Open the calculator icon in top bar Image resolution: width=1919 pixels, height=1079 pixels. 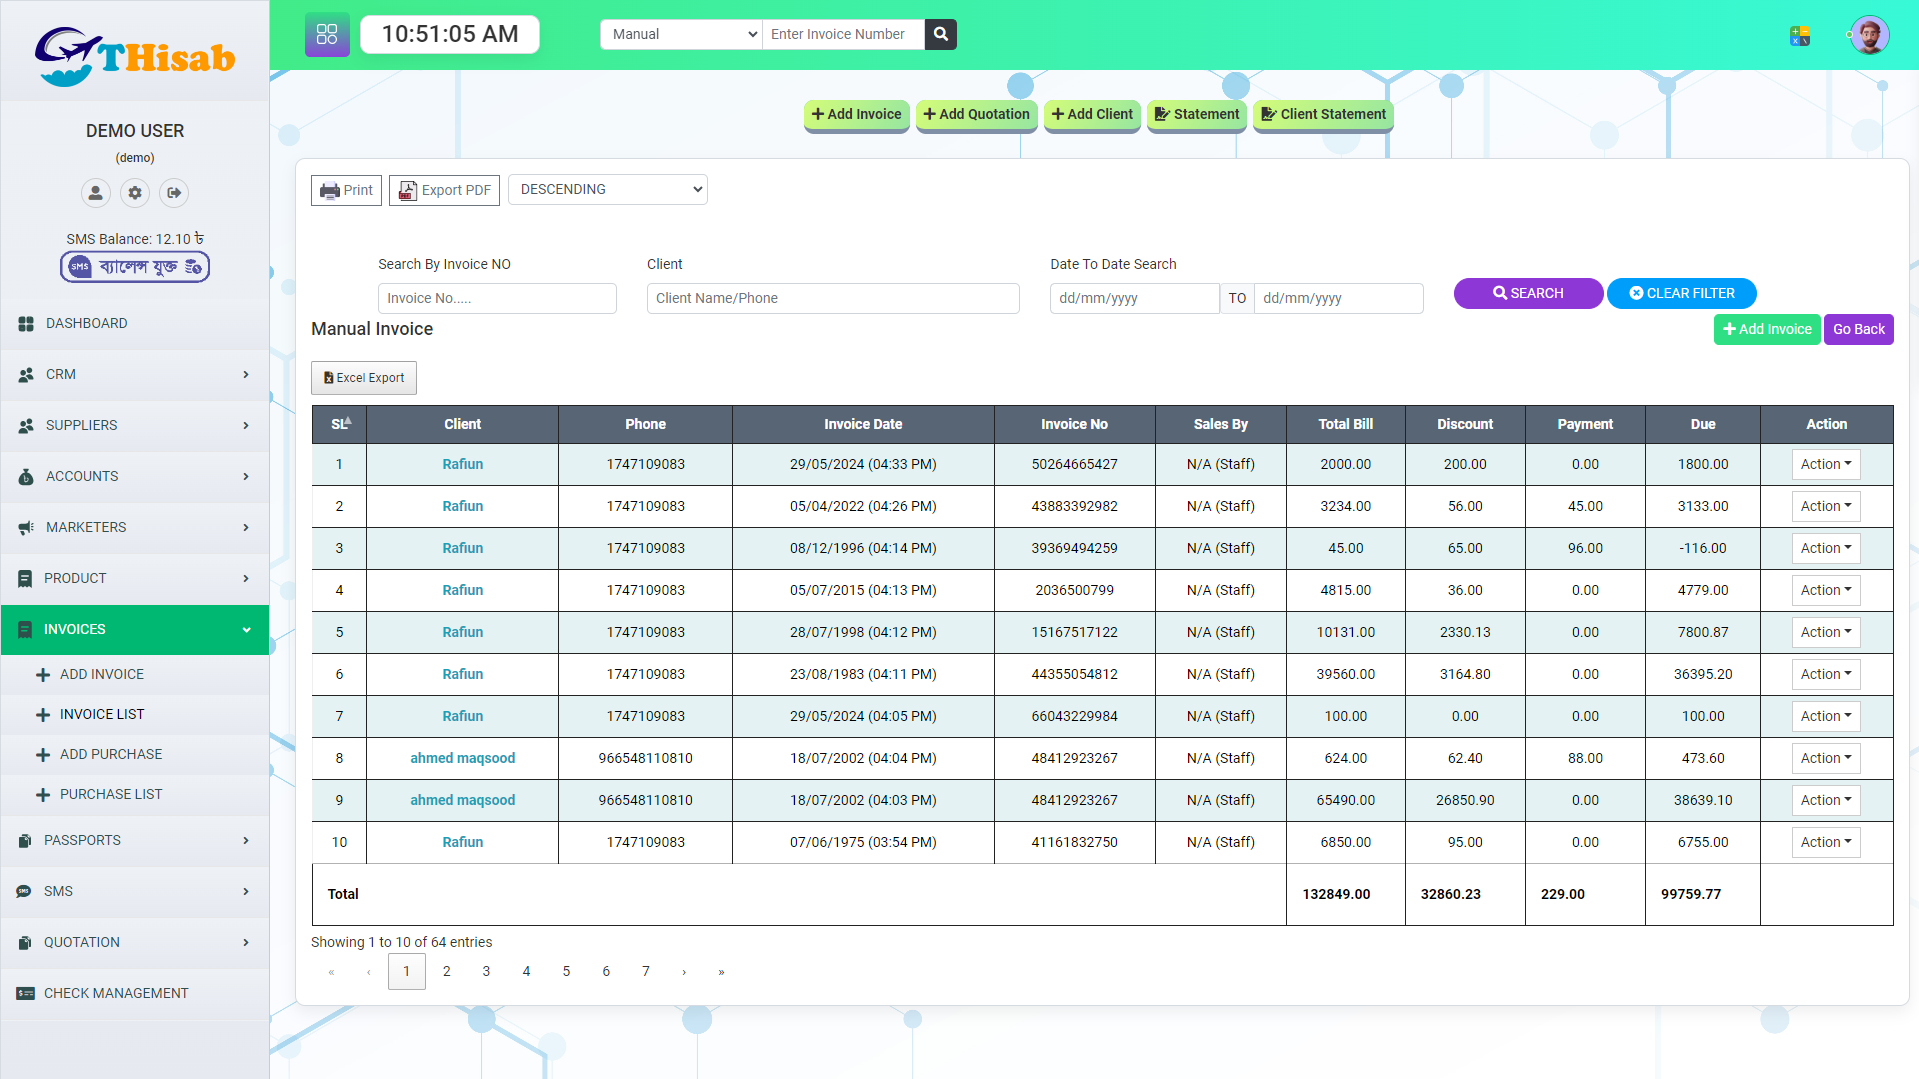point(1800,36)
